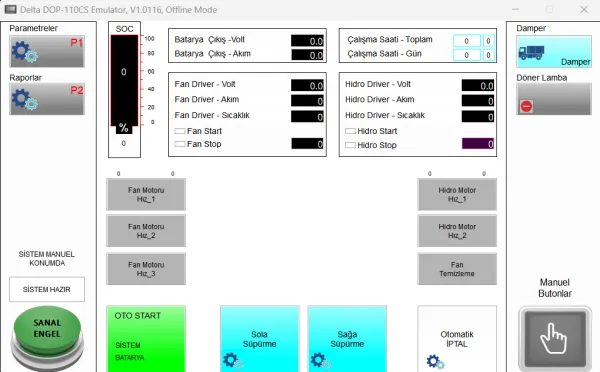Click the Döner Lamba label

point(541,78)
